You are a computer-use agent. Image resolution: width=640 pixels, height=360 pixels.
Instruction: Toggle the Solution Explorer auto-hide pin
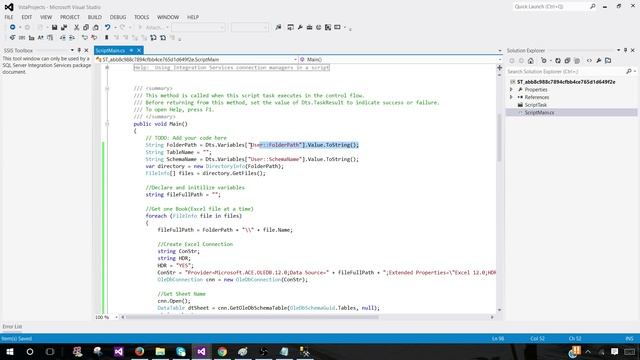(625, 50)
